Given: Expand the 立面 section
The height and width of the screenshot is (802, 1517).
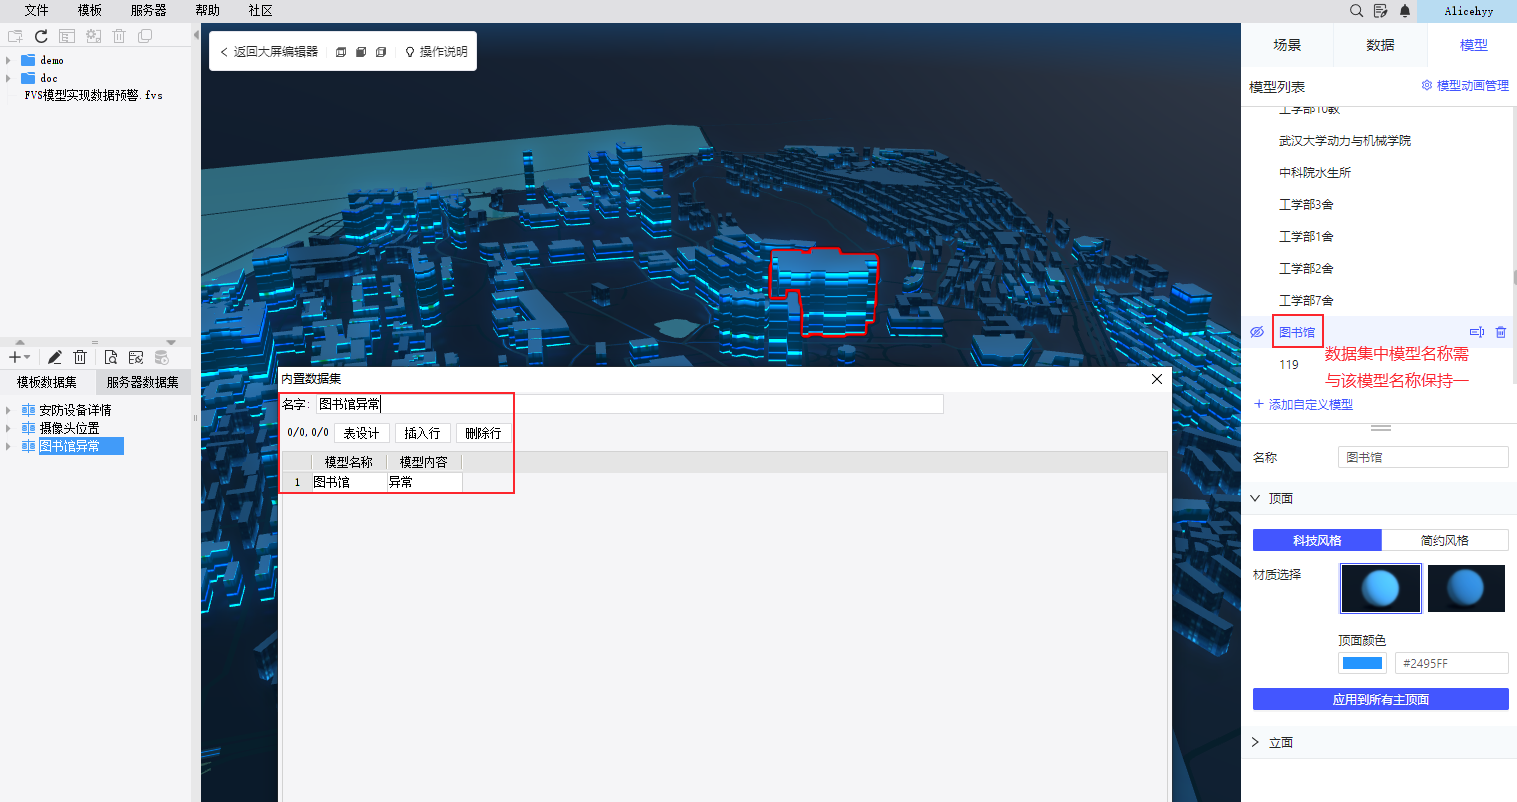Looking at the screenshot, I should coord(1256,742).
